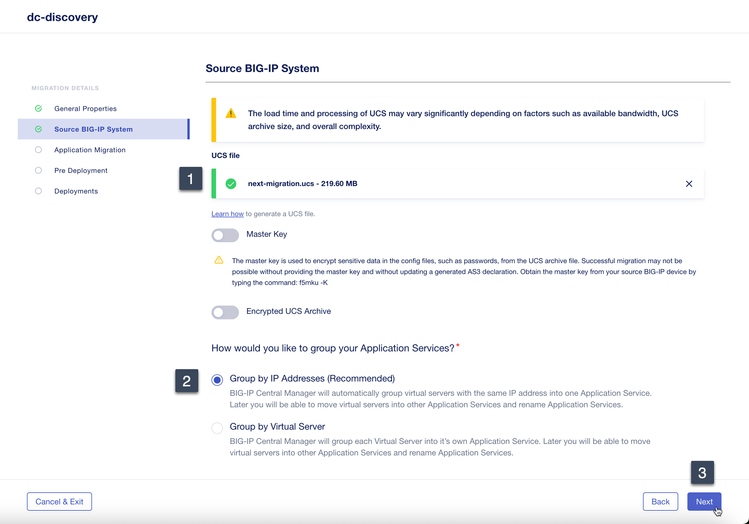Viewport: 749px width, 524px height.
Task: Select Group by IP Addresses radio button
Action: pyautogui.click(x=217, y=380)
